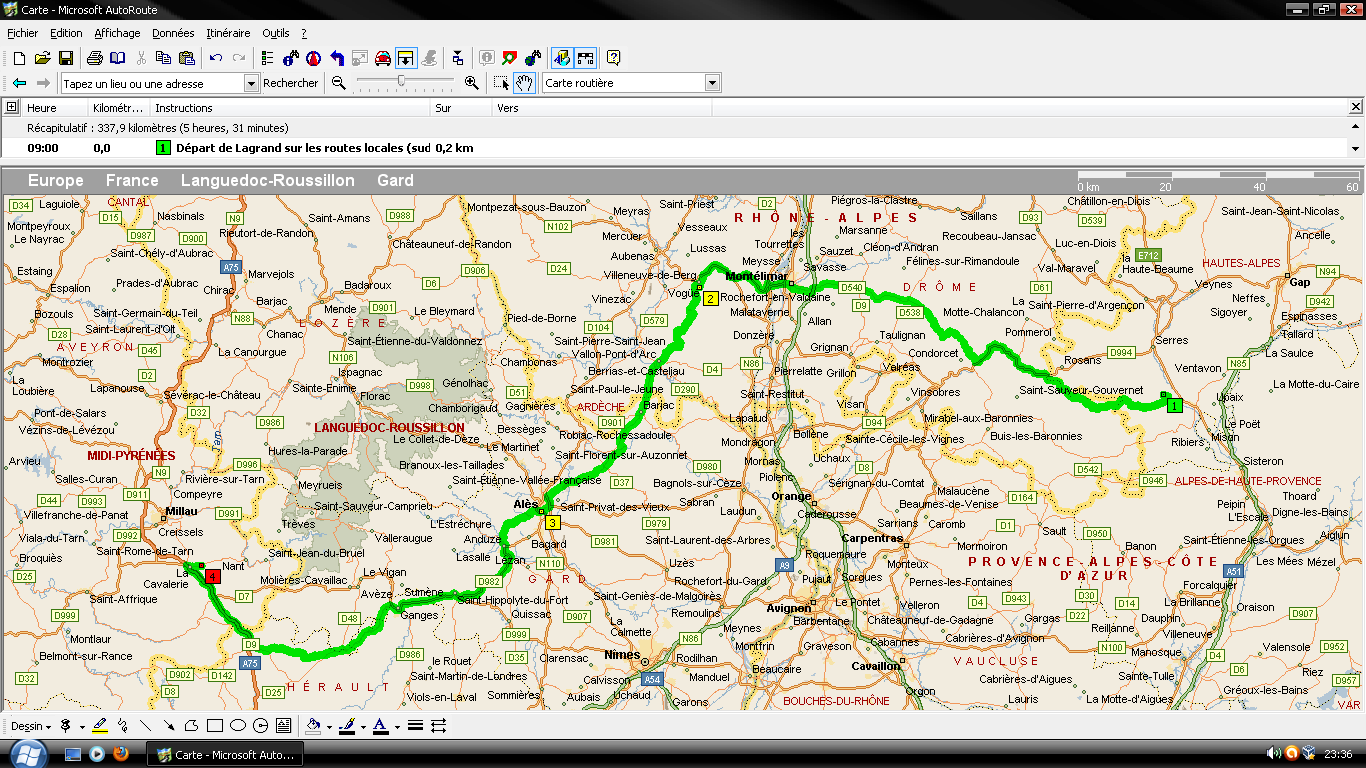The height and width of the screenshot is (768, 1366).
Task: Open the Carte routière map style dropdown
Action: (712, 83)
